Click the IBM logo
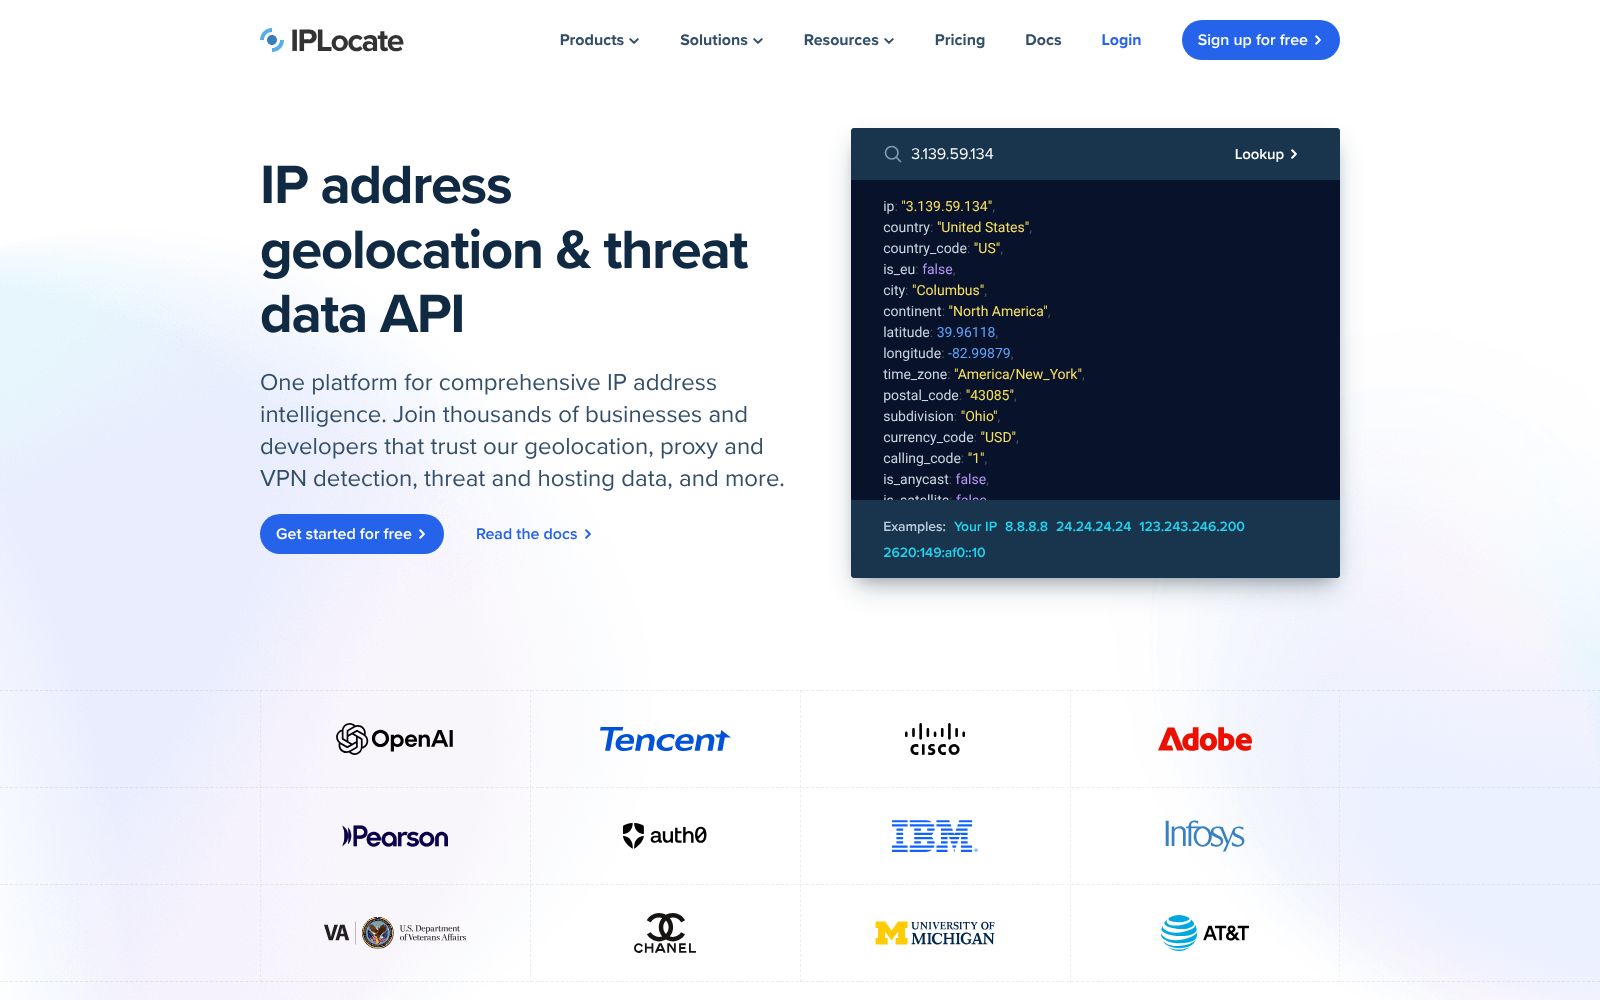The image size is (1600, 1000). [x=934, y=836]
